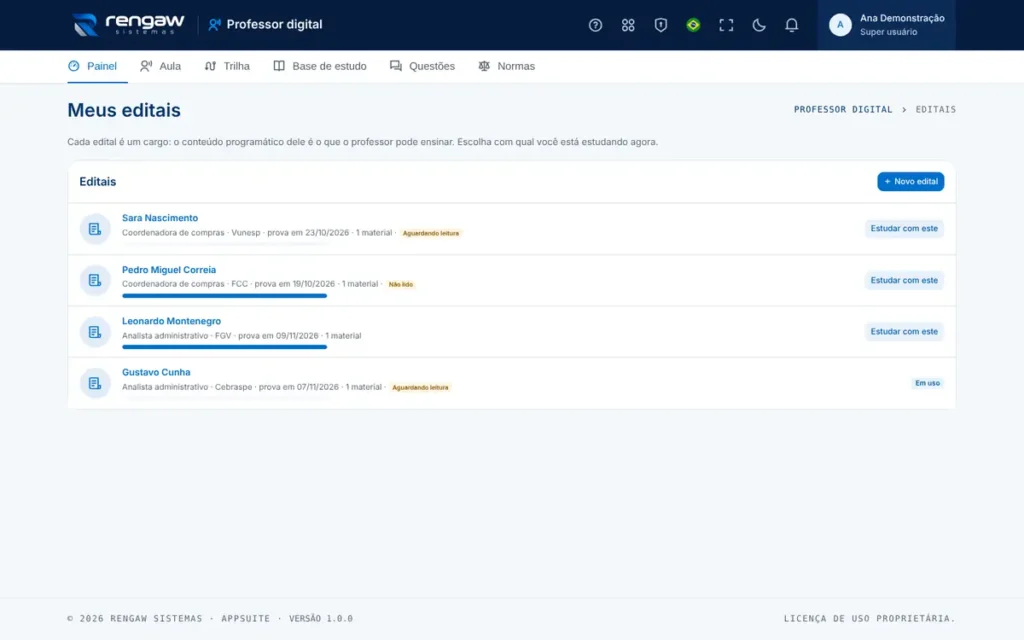Toggle dark mode with moon icon
Viewport: 1024px width, 640px height.
[x=758, y=25]
